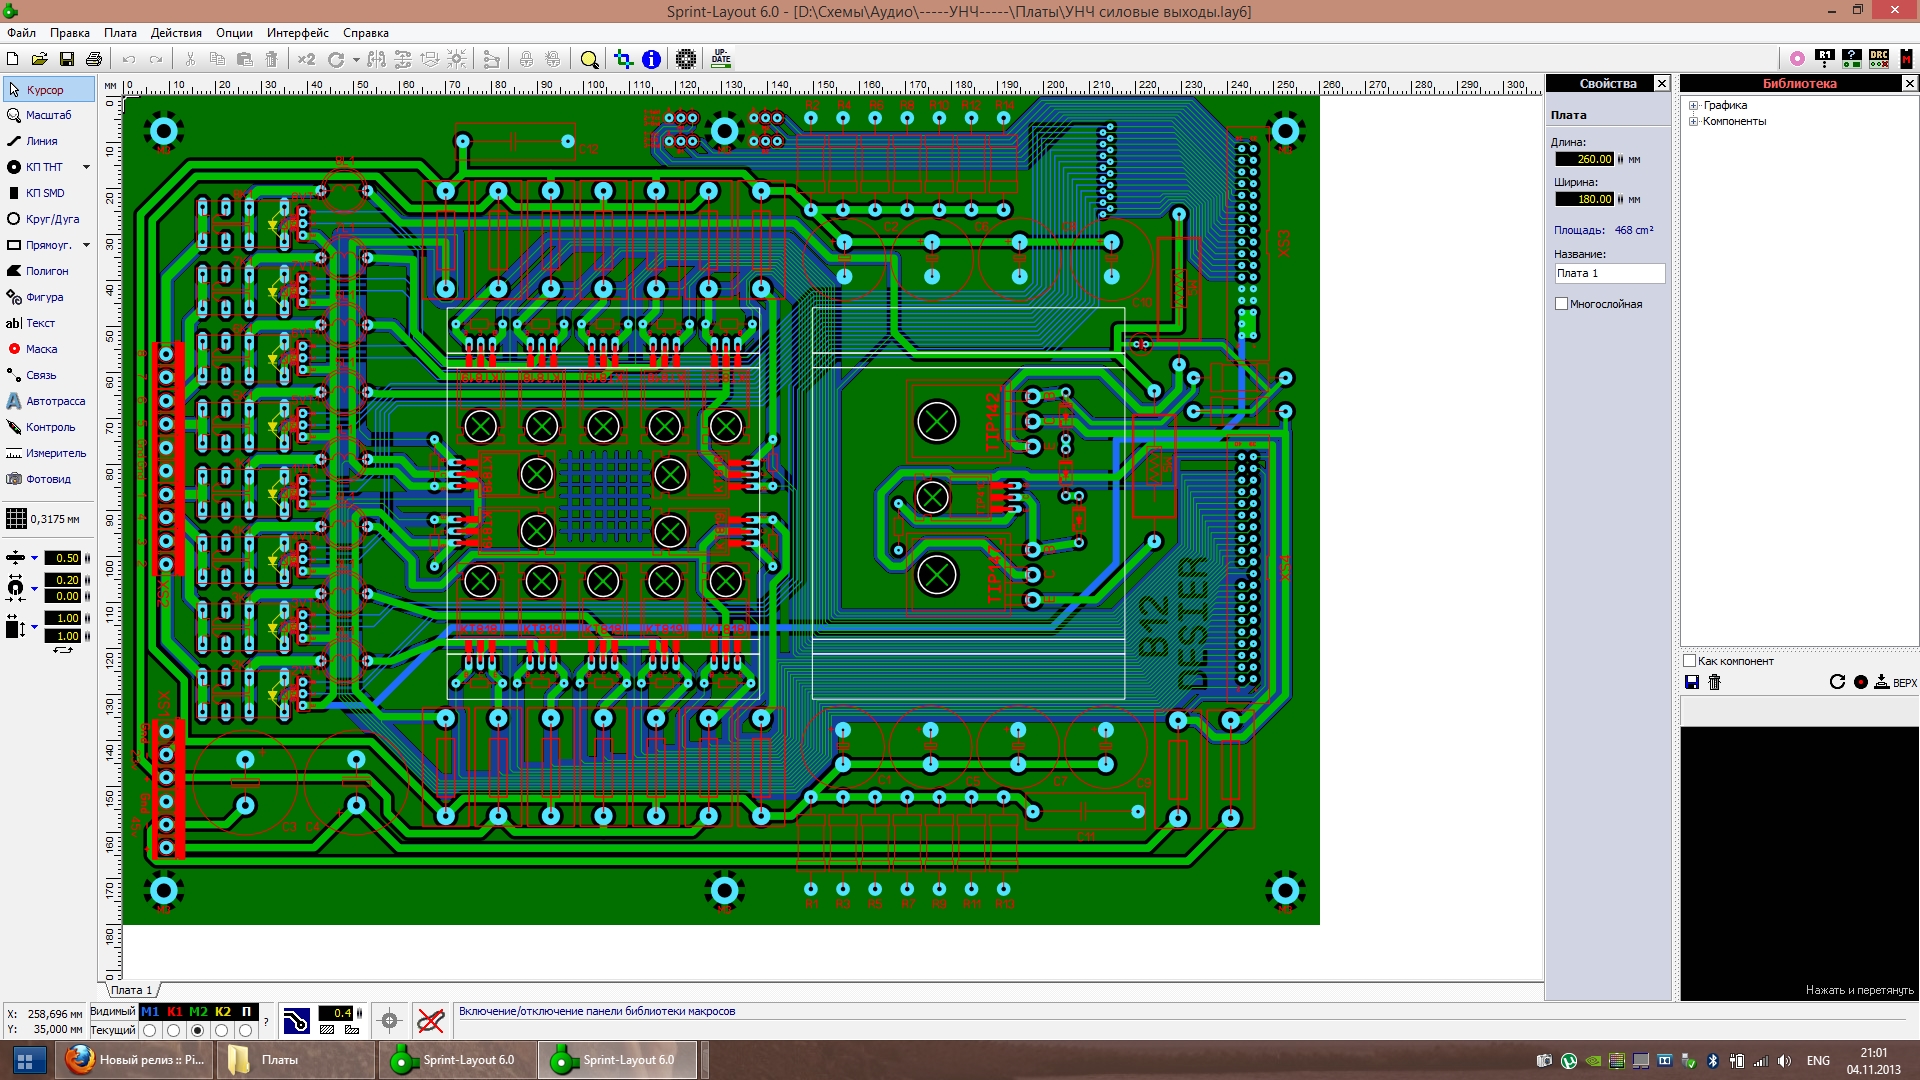Screen dimensions: 1920x1080
Task: Expand the Компоненты library tree node
Action: pos(1694,121)
